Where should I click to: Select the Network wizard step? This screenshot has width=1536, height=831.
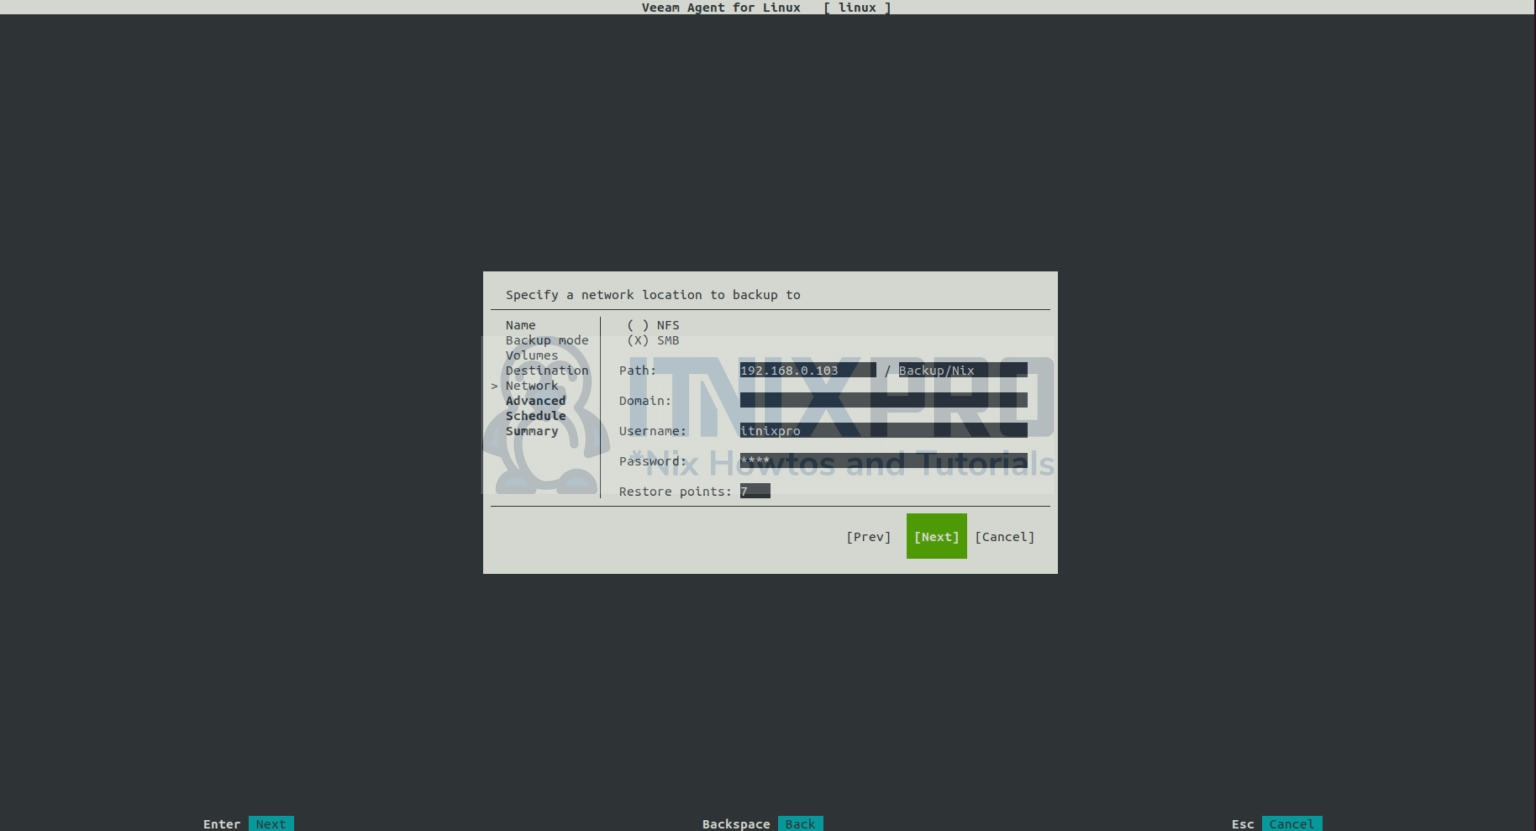[x=531, y=385]
